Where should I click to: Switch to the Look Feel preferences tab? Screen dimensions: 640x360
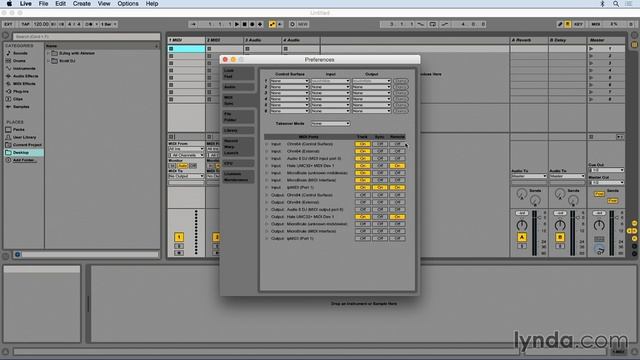coord(238,73)
